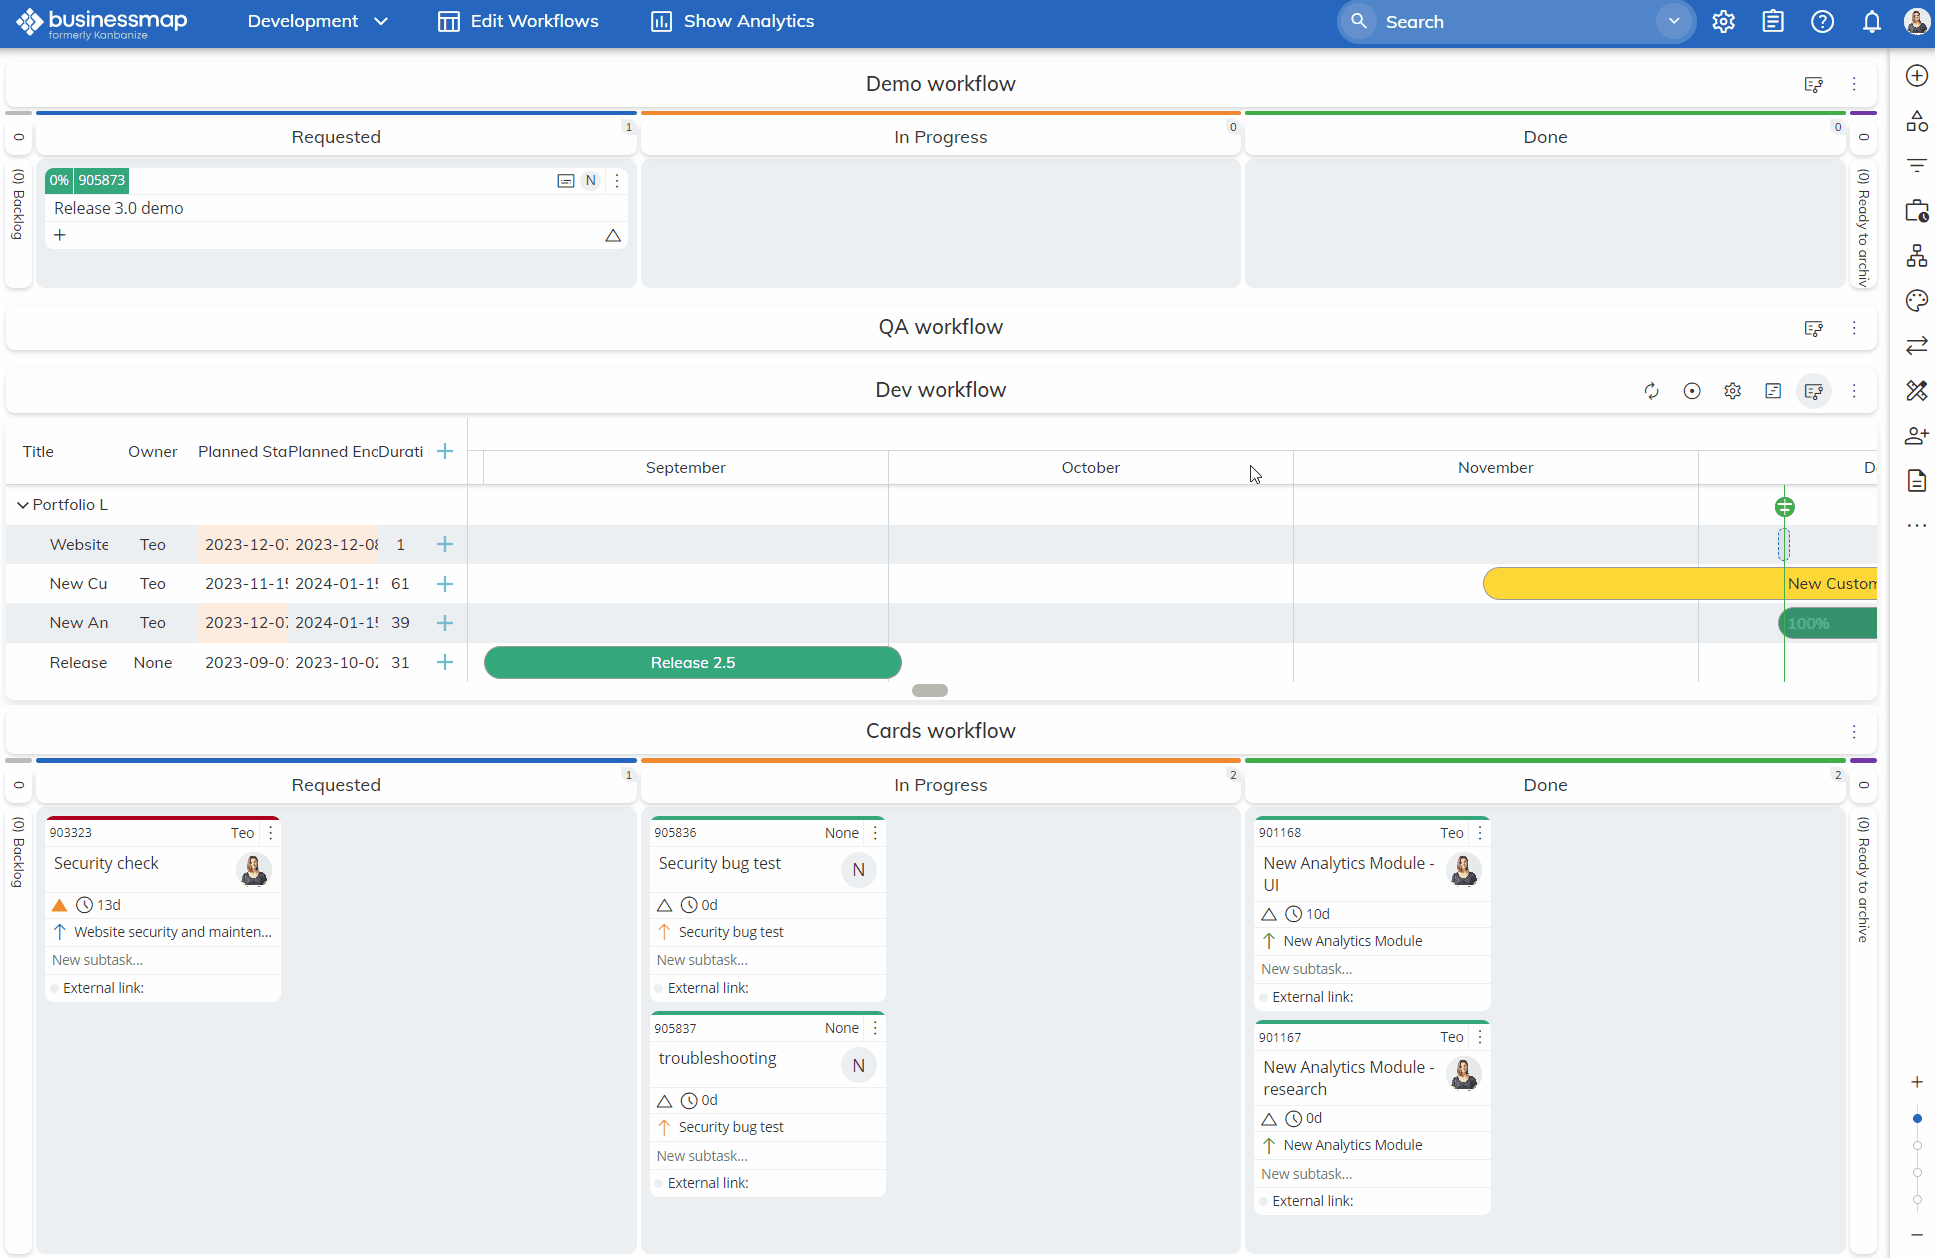Click the timeline view icon on Dev workflow
This screenshot has height=1258, width=1935.
click(1814, 391)
